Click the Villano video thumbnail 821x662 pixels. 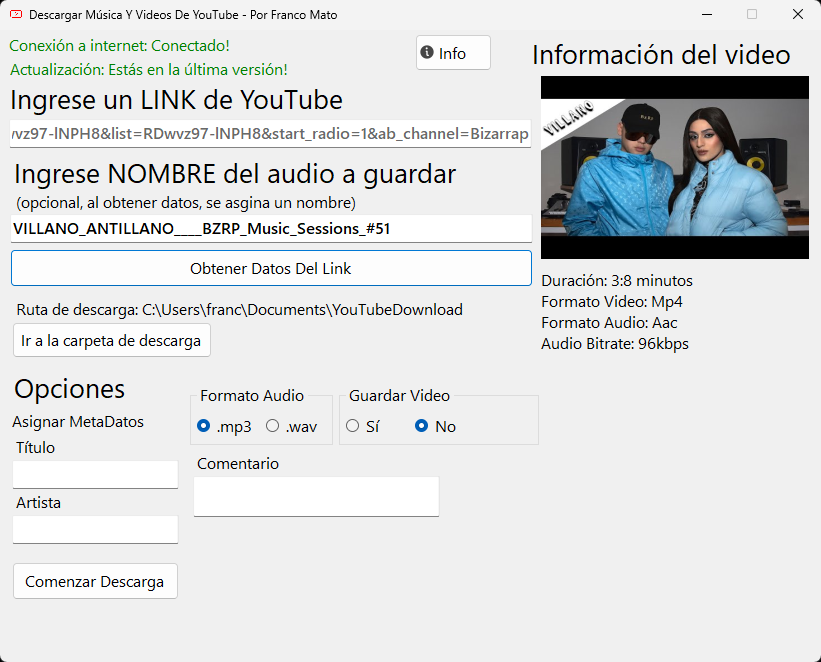(x=674, y=168)
